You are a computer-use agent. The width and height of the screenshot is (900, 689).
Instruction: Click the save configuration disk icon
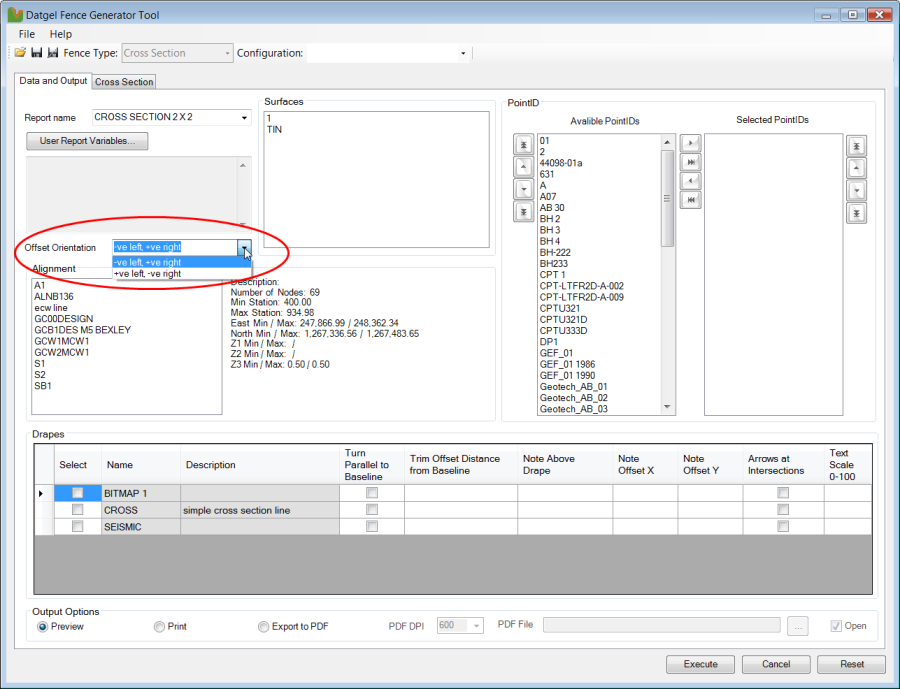point(37,53)
